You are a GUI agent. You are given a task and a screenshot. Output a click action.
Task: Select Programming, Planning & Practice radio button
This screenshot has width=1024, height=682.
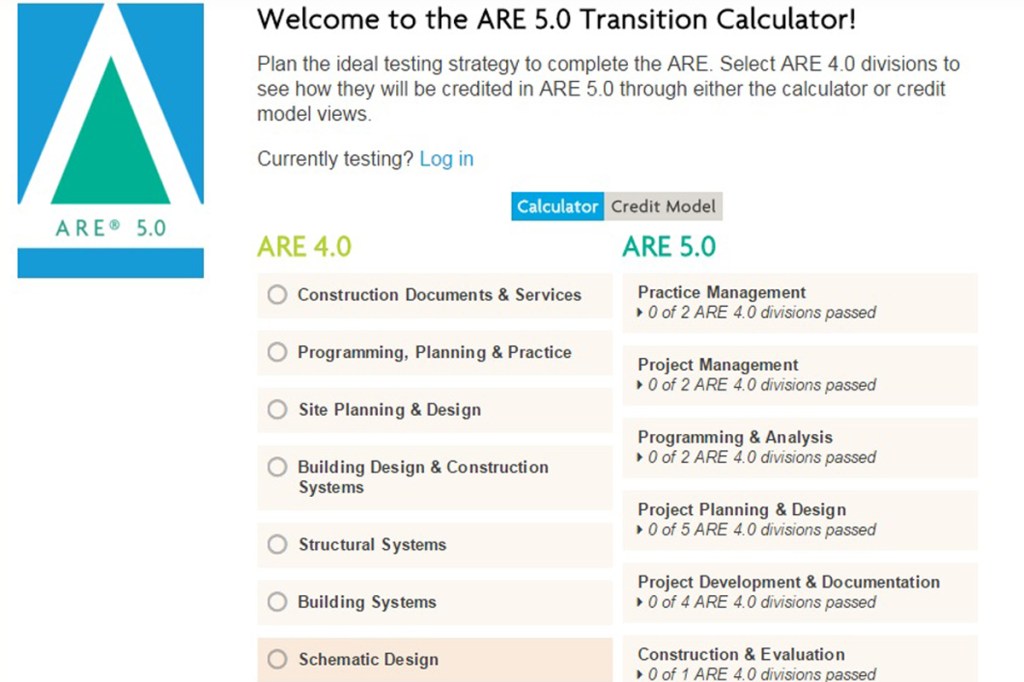278,352
